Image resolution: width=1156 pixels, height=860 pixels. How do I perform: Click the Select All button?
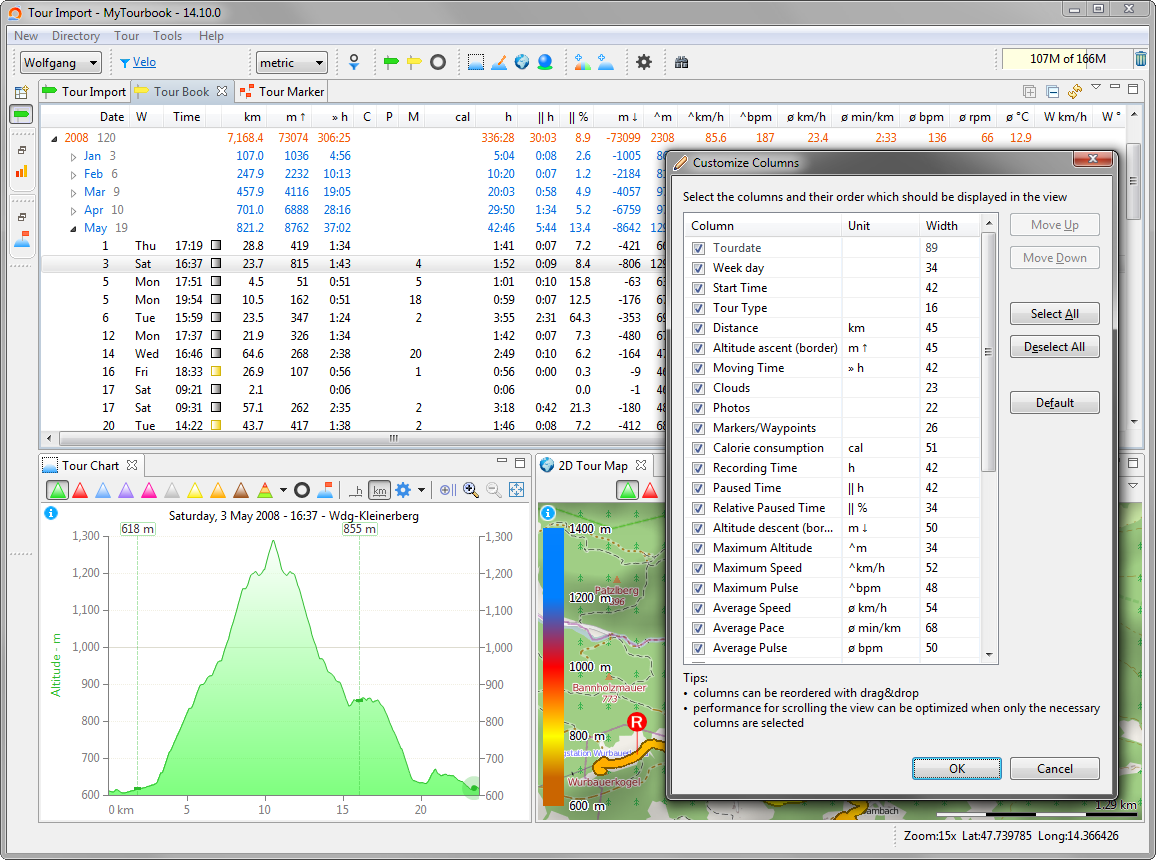click(1054, 314)
